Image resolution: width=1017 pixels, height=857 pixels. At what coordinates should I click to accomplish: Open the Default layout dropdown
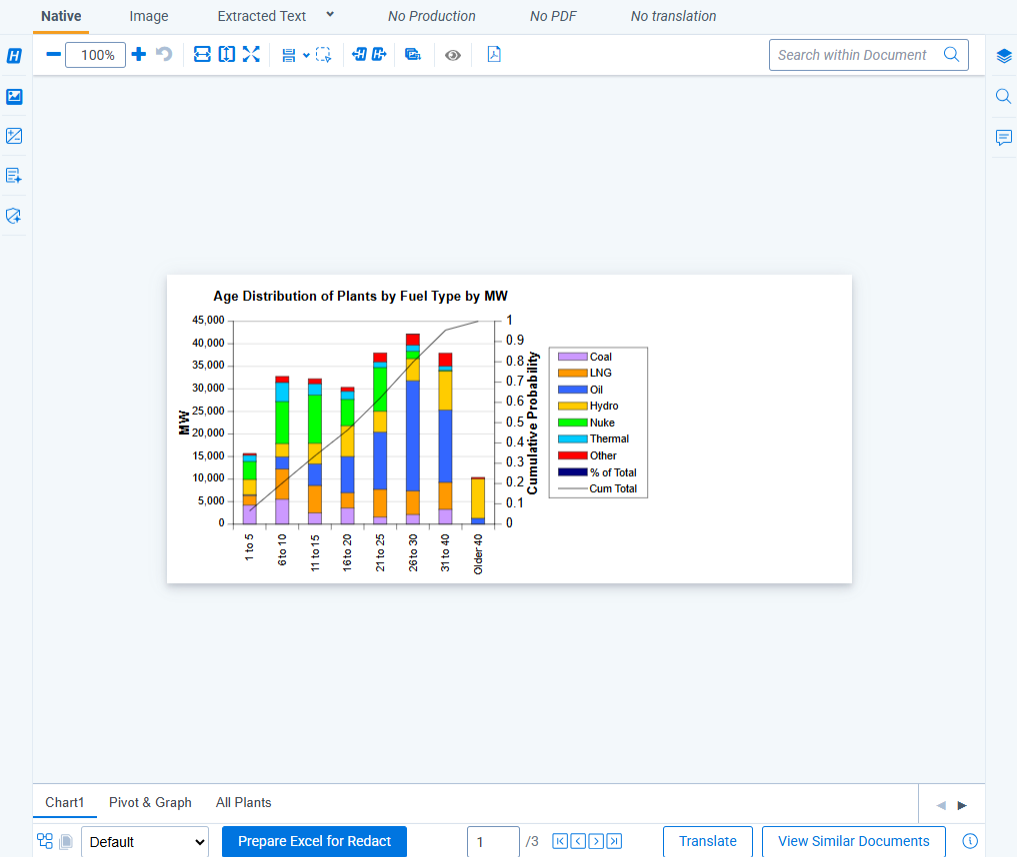pyautogui.click(x=145, y=842)
